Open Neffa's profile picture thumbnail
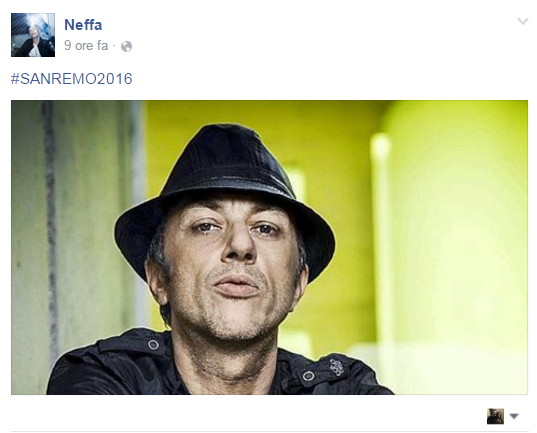 click(33, 35)
